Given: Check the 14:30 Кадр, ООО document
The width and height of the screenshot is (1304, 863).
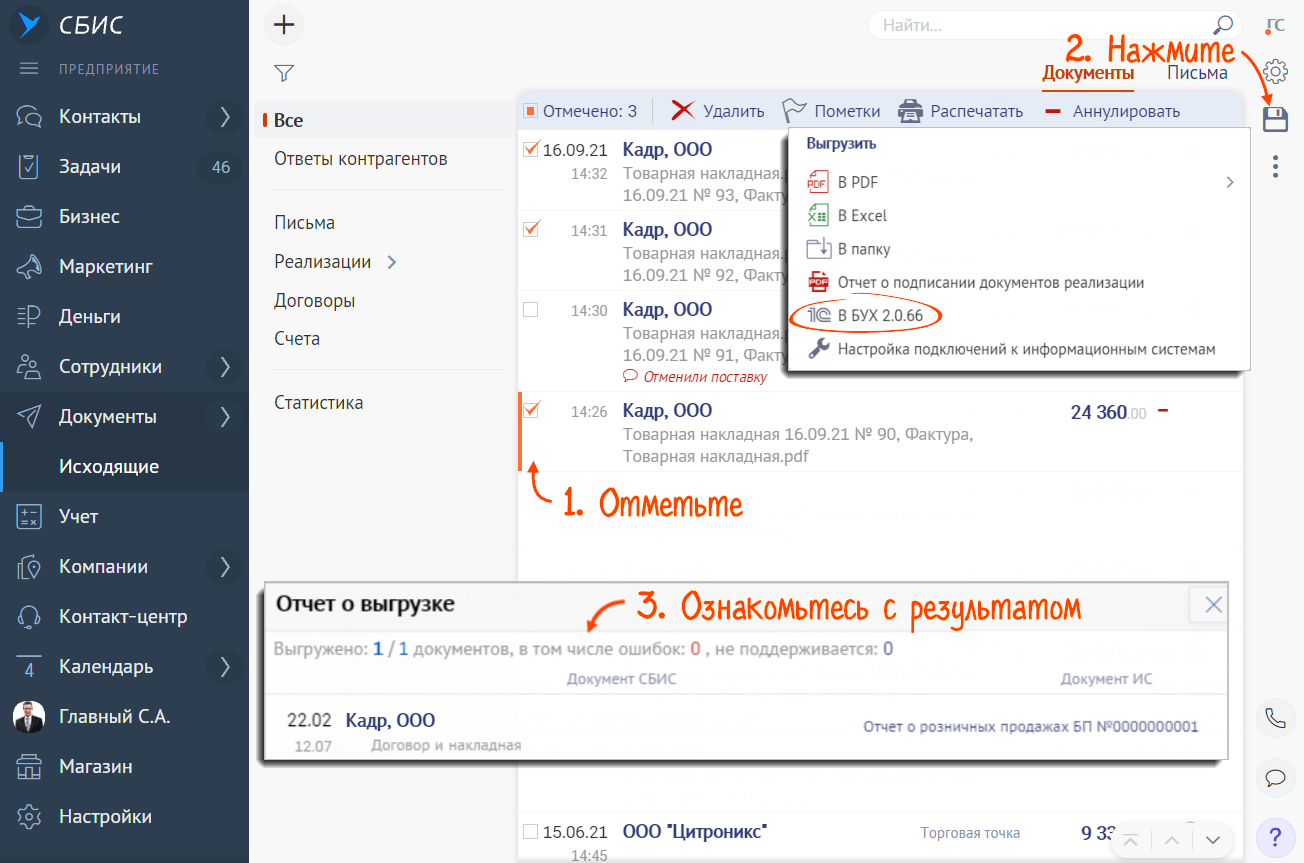Looking at the screenshot, I should tap(531, 310).
